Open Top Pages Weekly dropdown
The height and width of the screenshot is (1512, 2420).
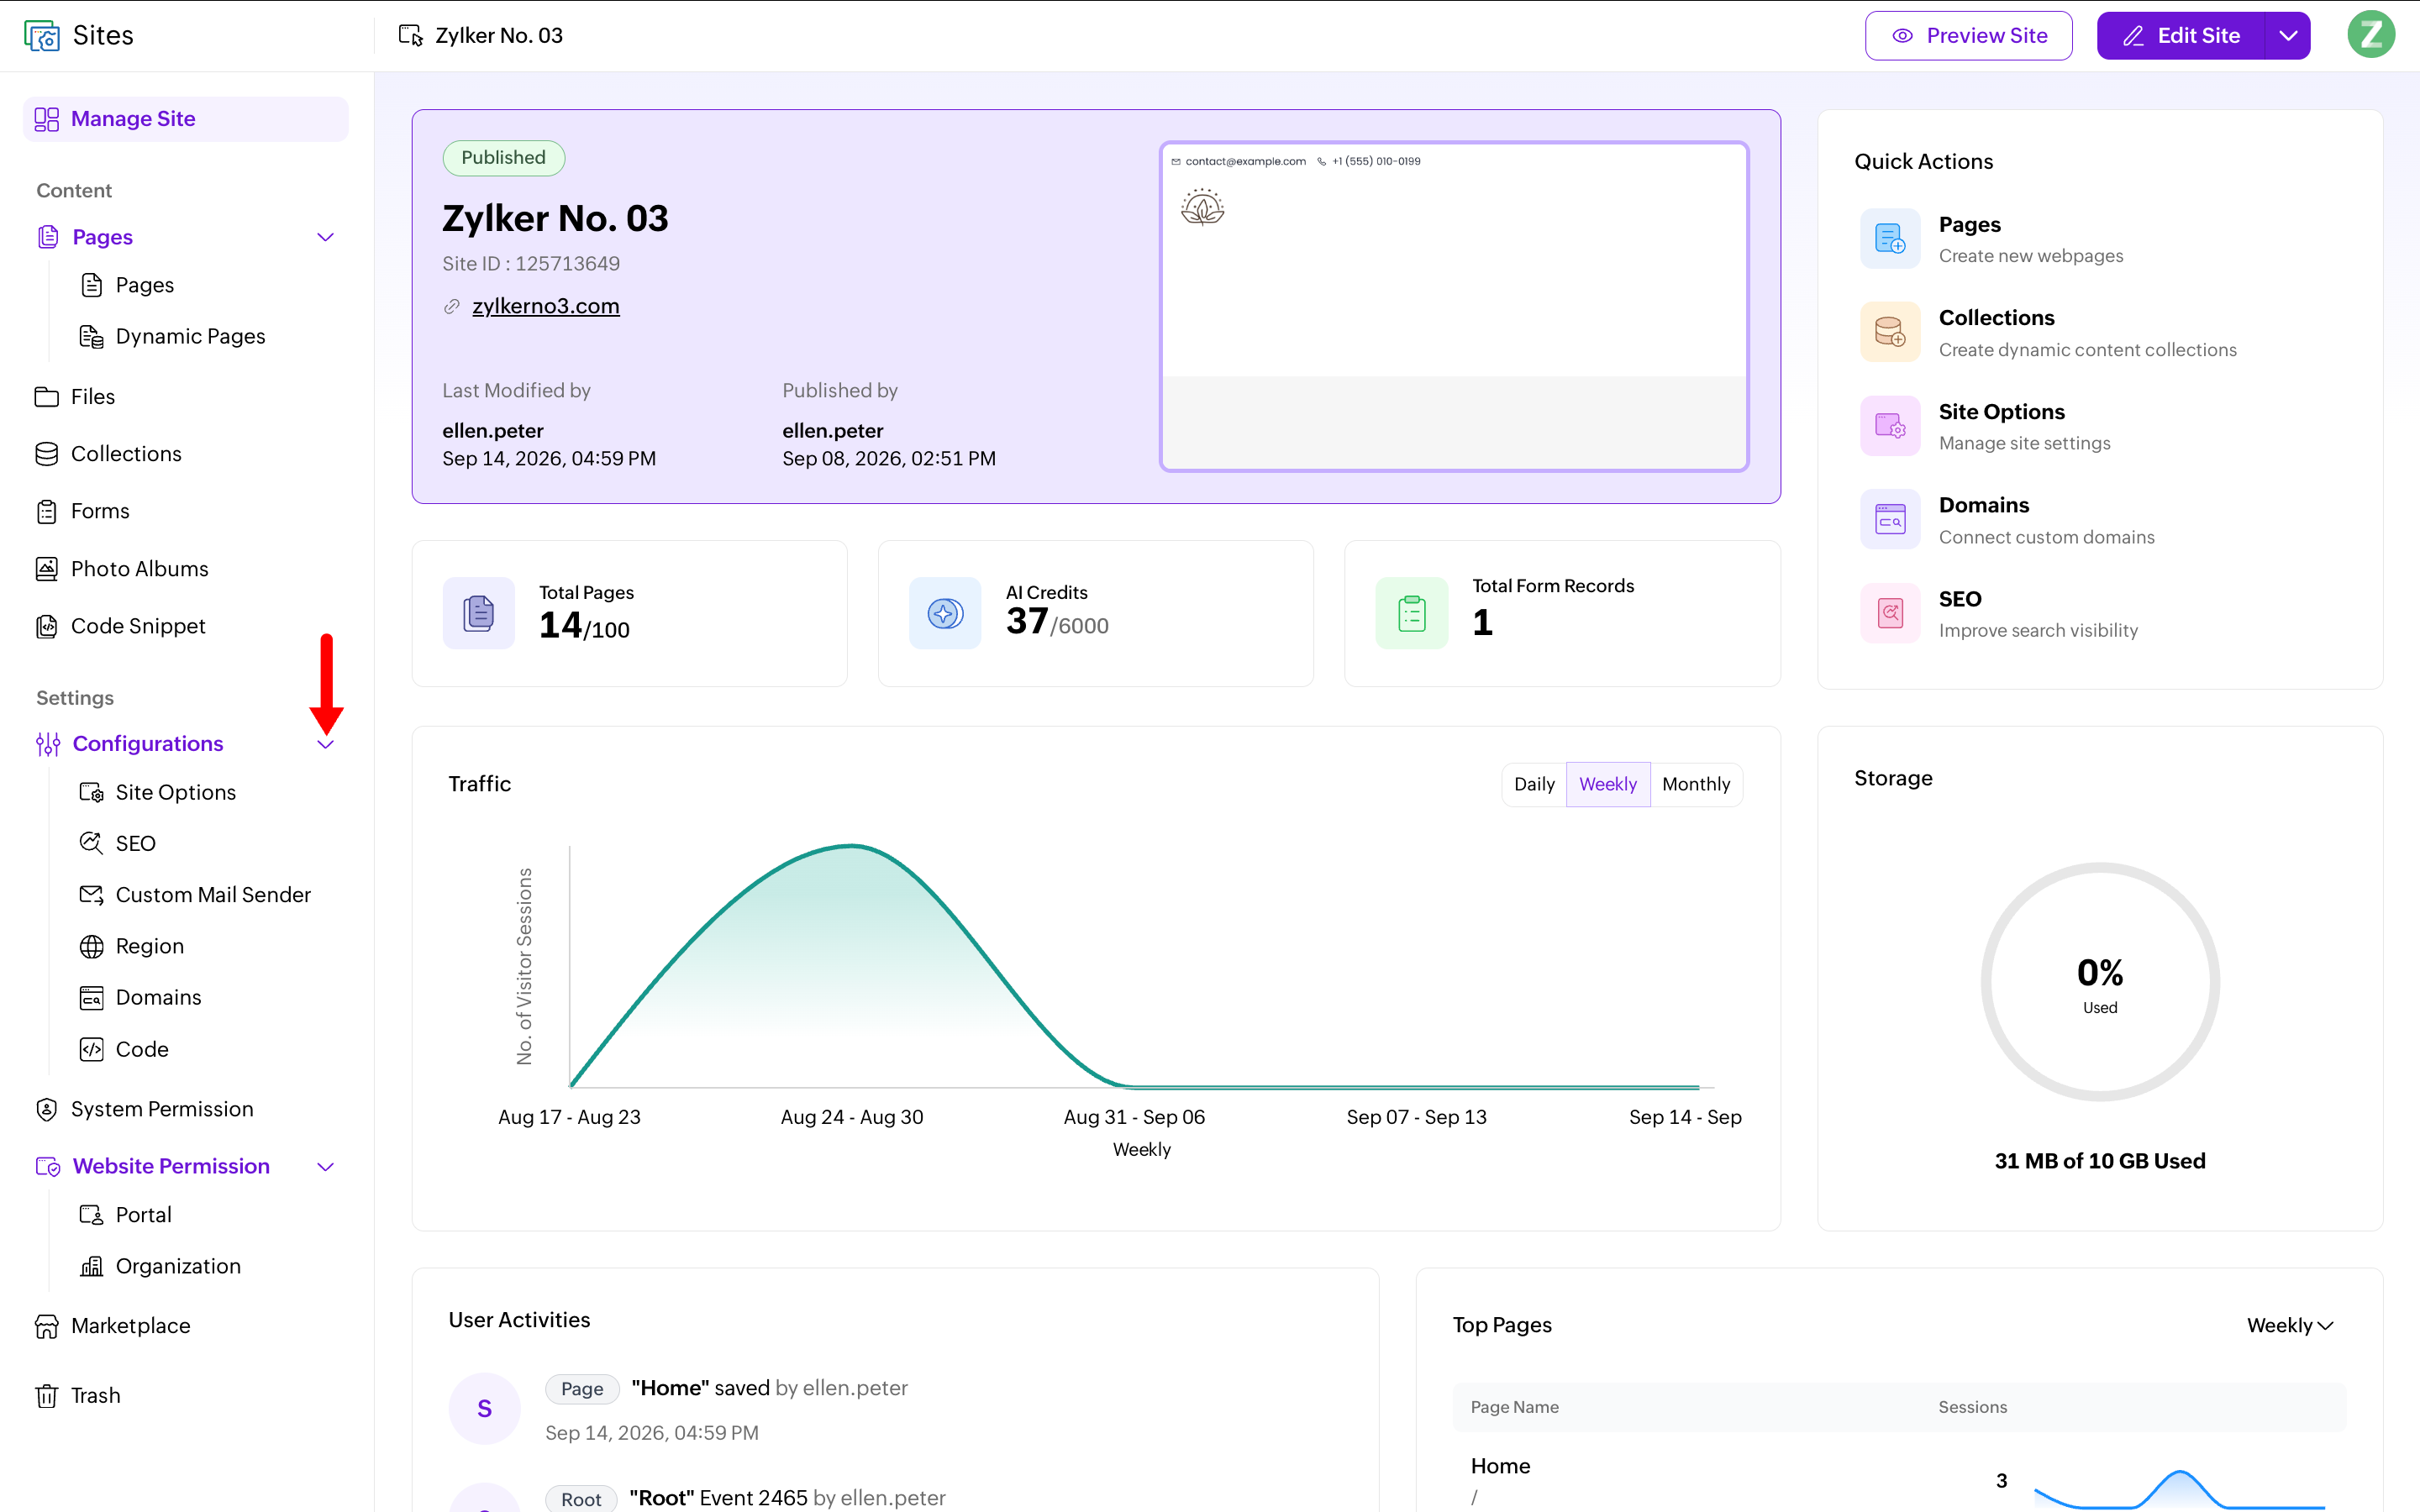tap(2290, 1325)
